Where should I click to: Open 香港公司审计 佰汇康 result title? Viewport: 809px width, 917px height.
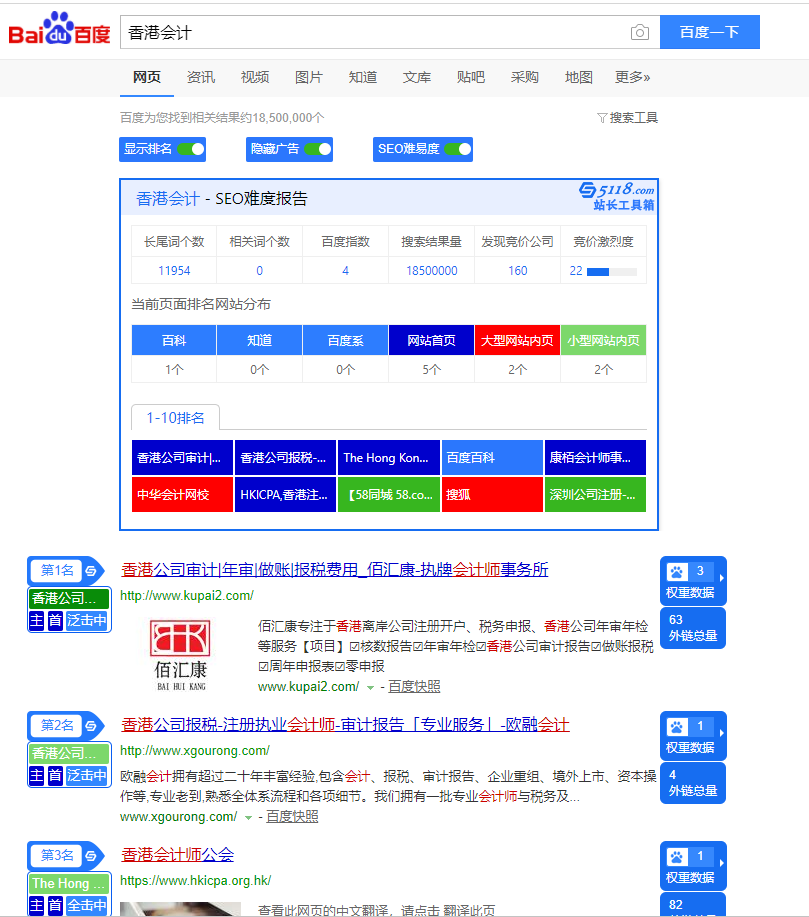[335, 570]
